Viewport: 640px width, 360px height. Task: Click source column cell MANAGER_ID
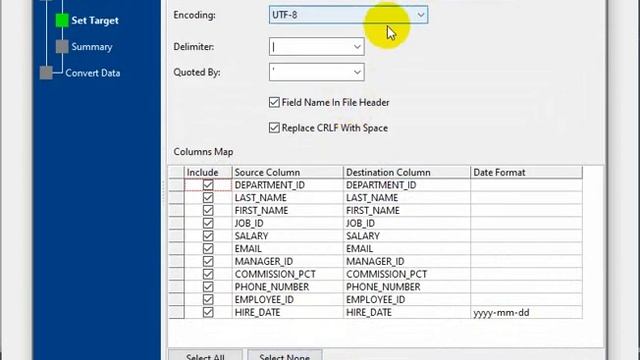(x=288, y=261)
